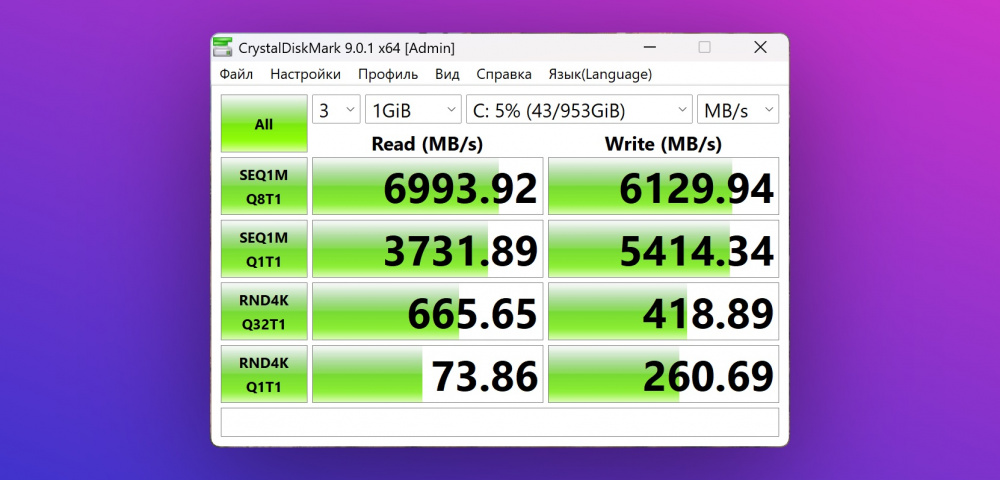The height and width of the screenshot is (480, 1000).
Task: Open the Язык(Language) menu
Action: 600,75
